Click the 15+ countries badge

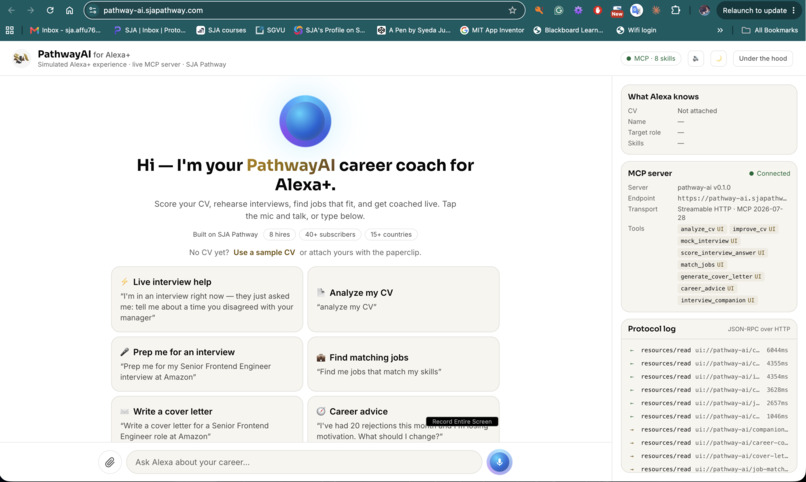pyautogui.click(x=391, y=234)
